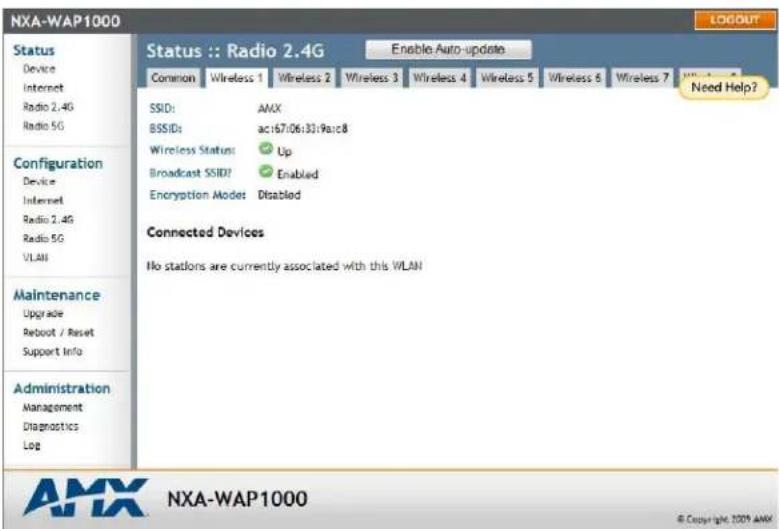Select the Wireless 4 tab
The width and height of the screenshot is (779, 529).
coord(439,78)
